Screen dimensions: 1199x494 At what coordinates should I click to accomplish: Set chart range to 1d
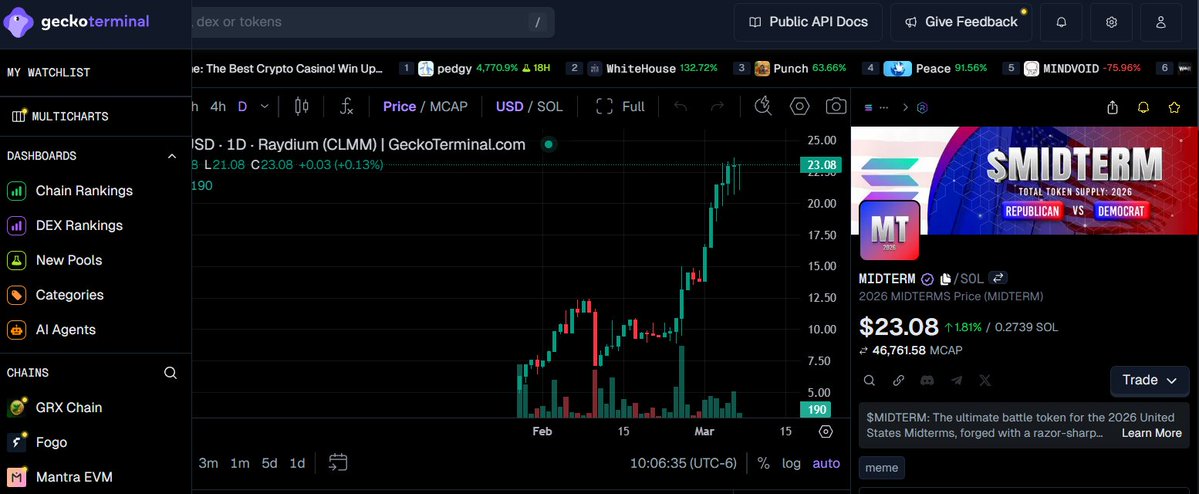pyautogui.click(x=297, y=463)
